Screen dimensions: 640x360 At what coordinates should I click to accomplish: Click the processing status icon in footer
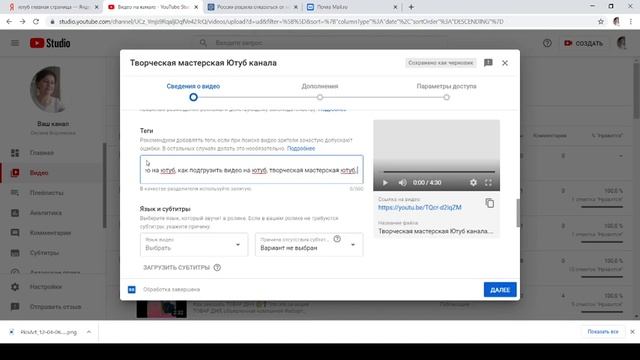[131, 289]
